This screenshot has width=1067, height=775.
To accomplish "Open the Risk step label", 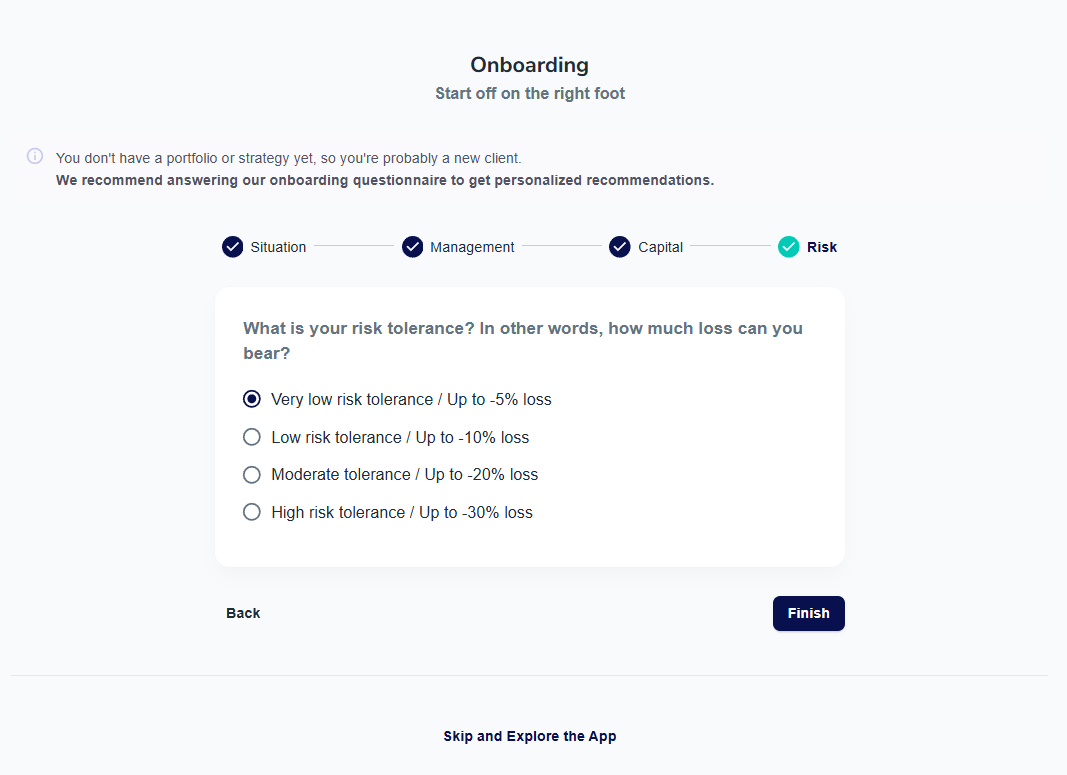I will [x=822, y=247].
